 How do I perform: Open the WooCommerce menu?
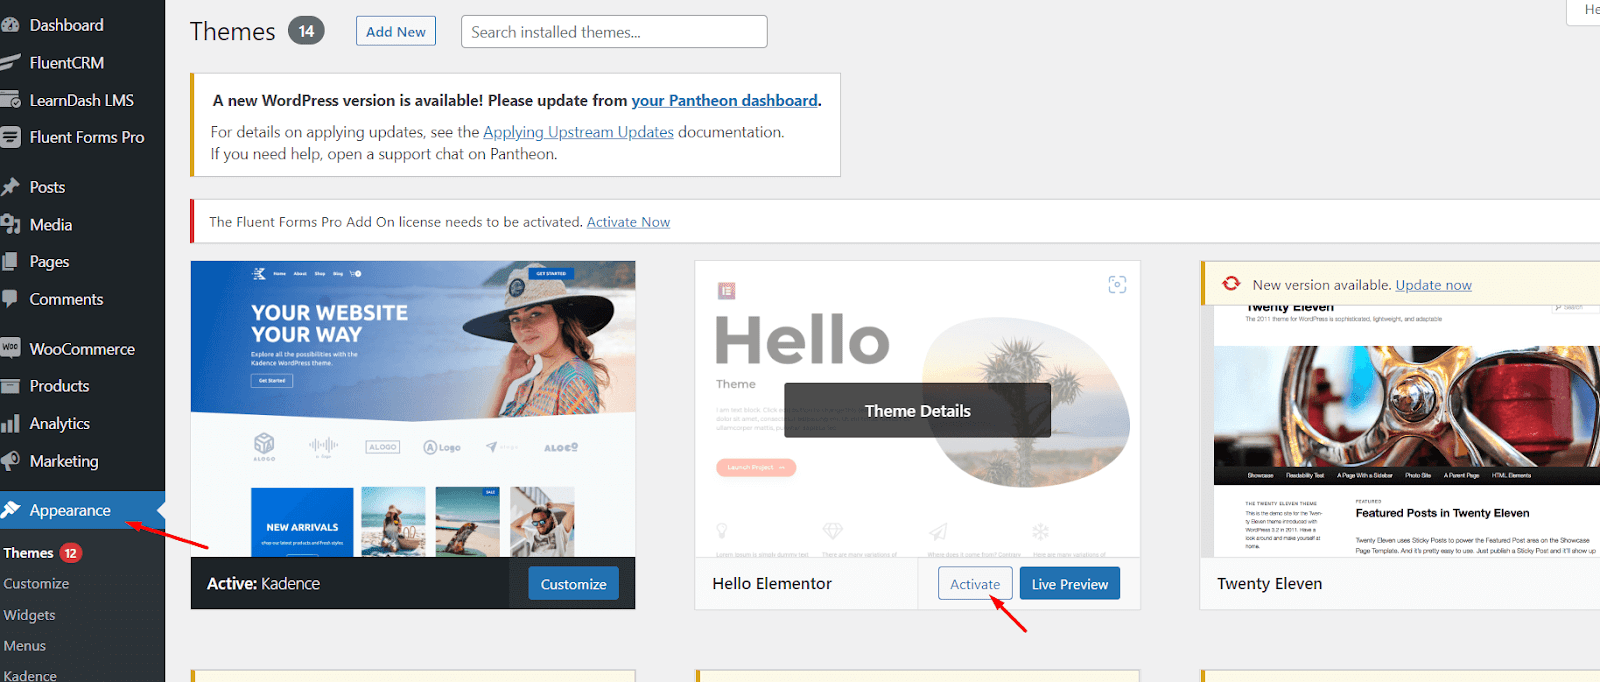82,349
